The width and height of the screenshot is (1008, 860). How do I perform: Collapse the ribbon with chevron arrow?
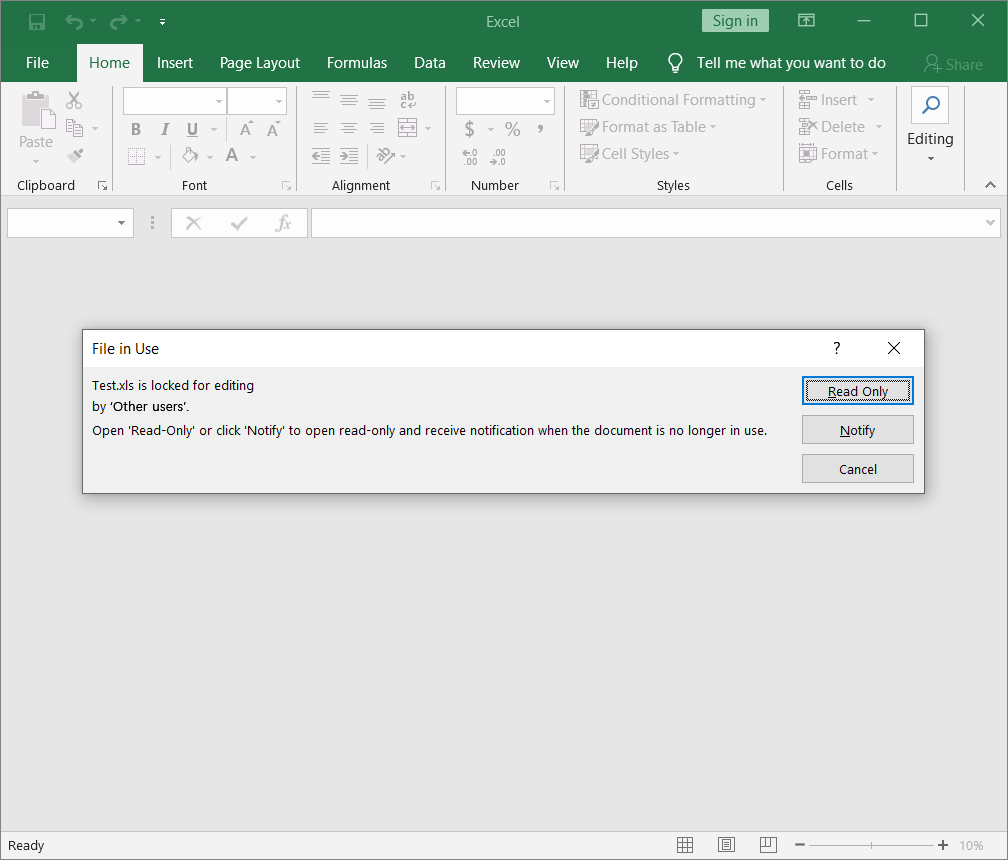tap(990, 185)
